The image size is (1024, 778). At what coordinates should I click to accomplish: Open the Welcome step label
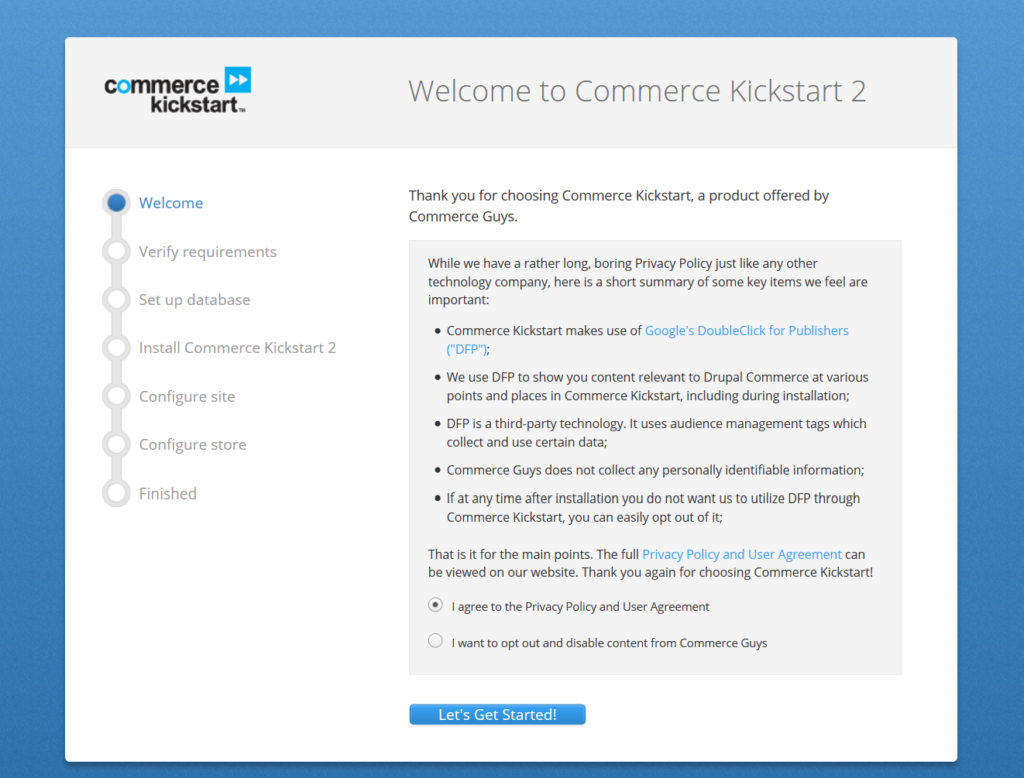pyautogui.click(x=171, y=203)
